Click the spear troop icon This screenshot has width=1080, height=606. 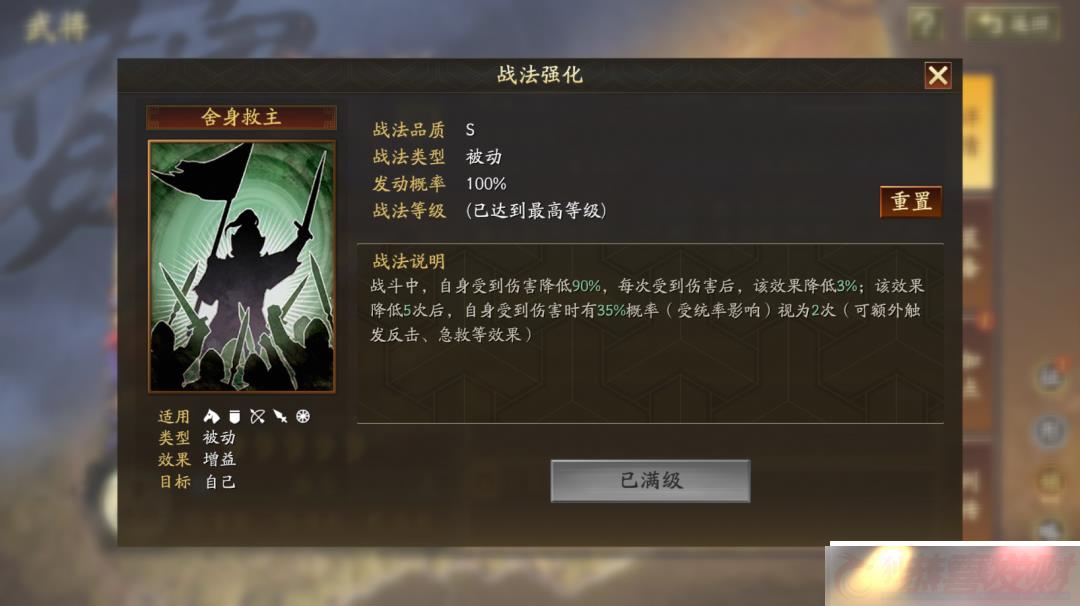tap(280, 416)
